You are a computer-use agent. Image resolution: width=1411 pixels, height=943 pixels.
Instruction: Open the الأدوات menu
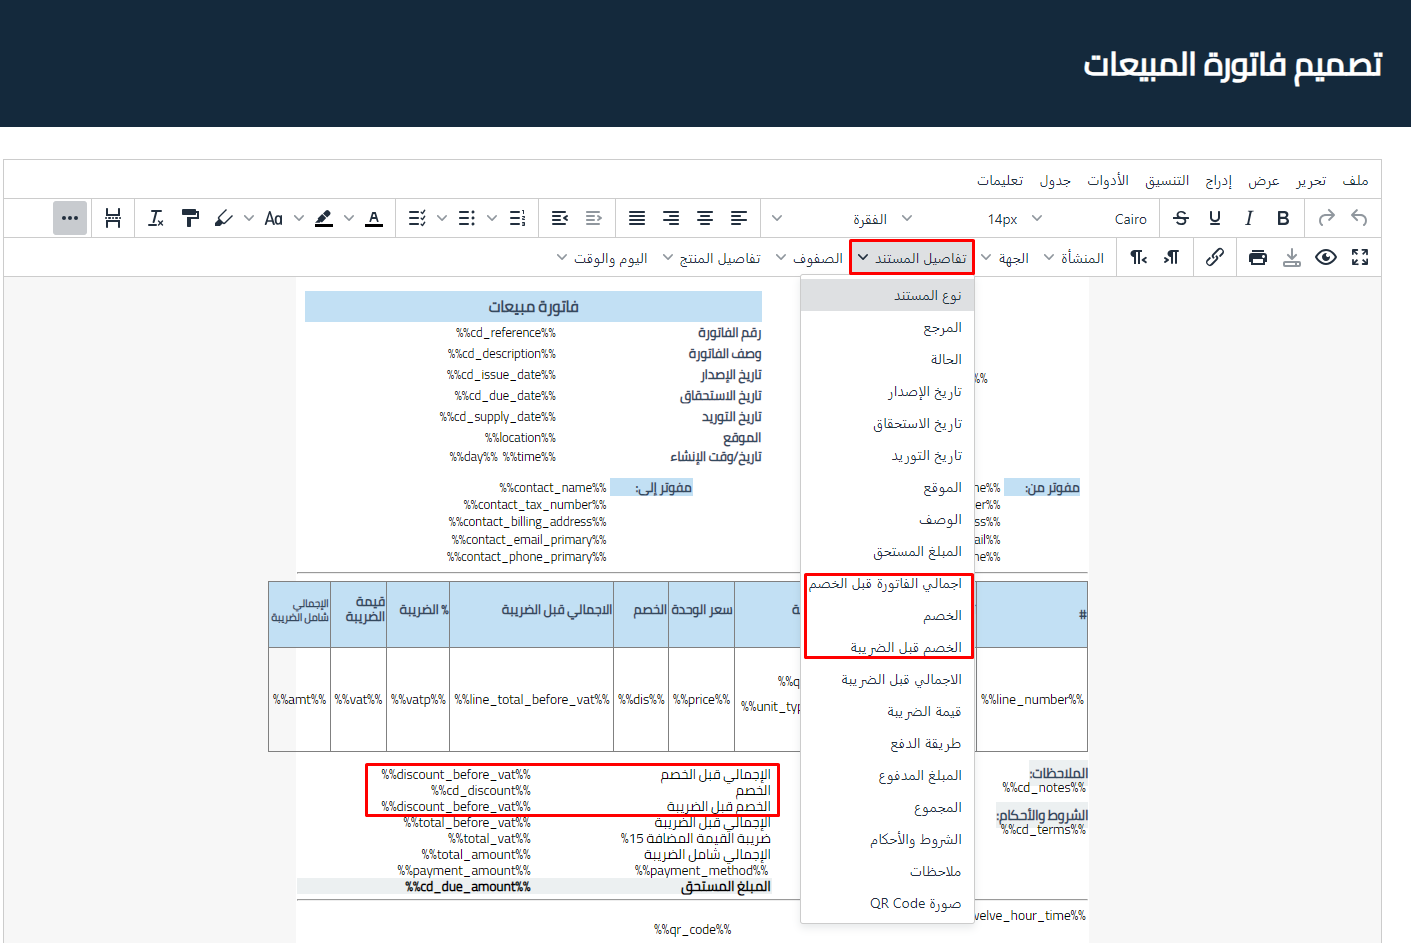point(1108,180)
